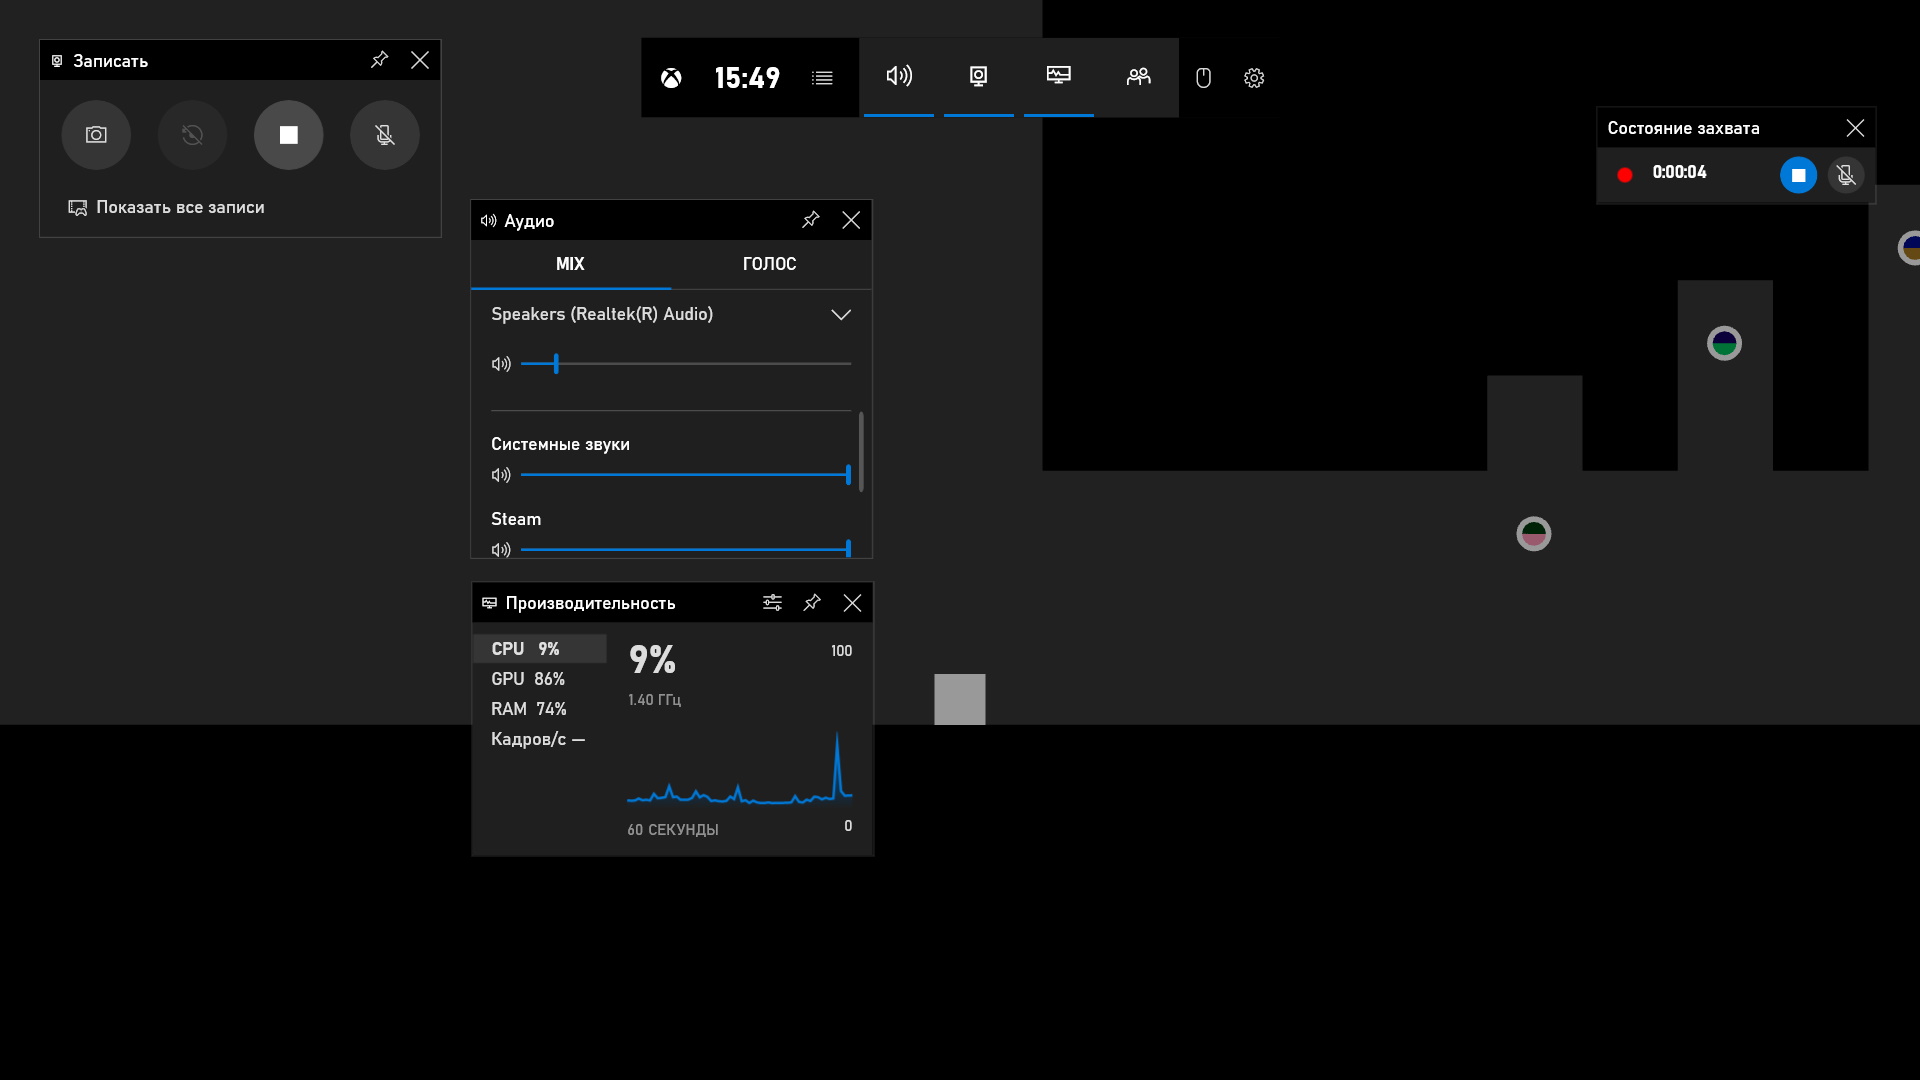Toggle mic in Состояние захвата widget
This screenshot has height=1080, width=1920.
(1846, 175)
